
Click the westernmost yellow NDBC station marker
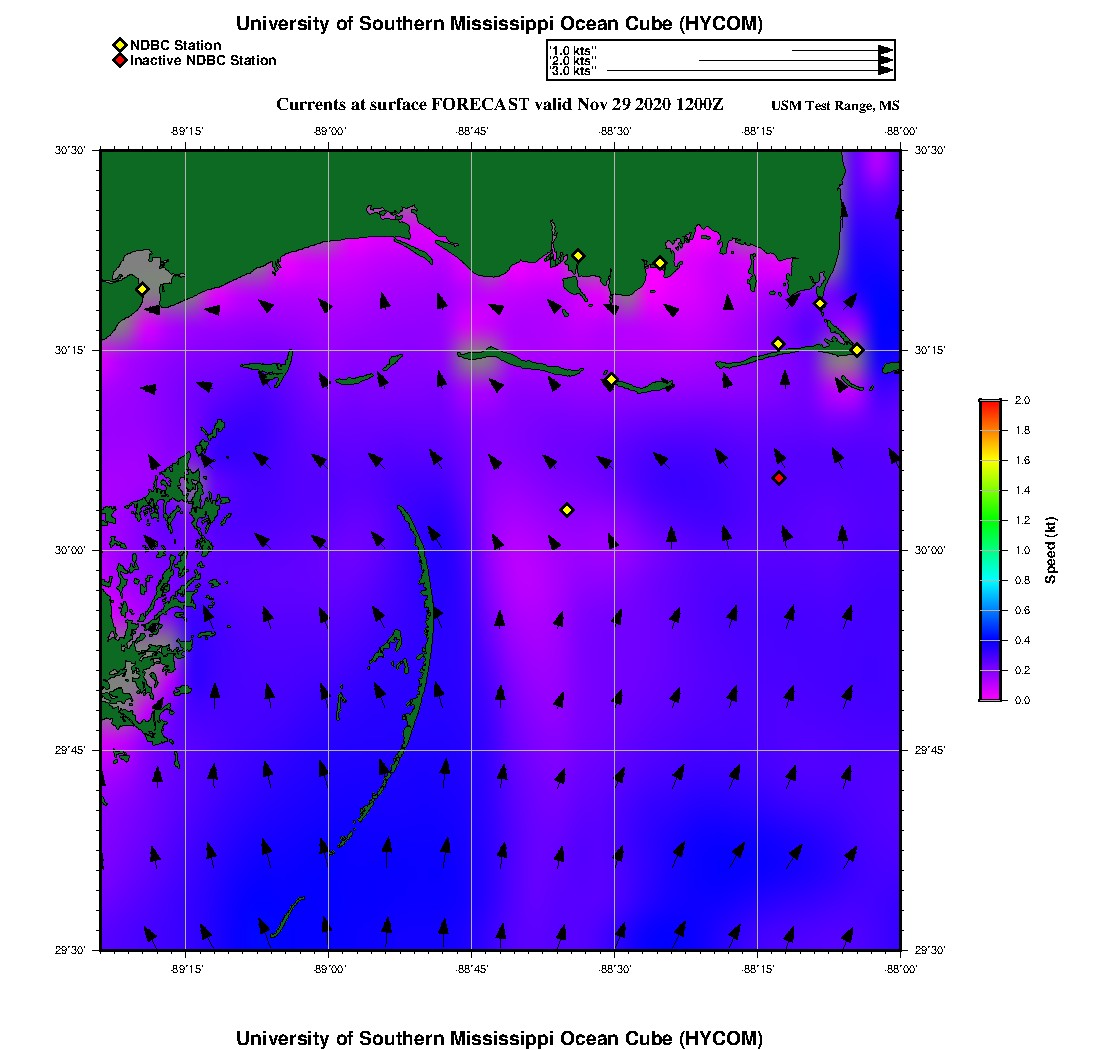(142, 289)
